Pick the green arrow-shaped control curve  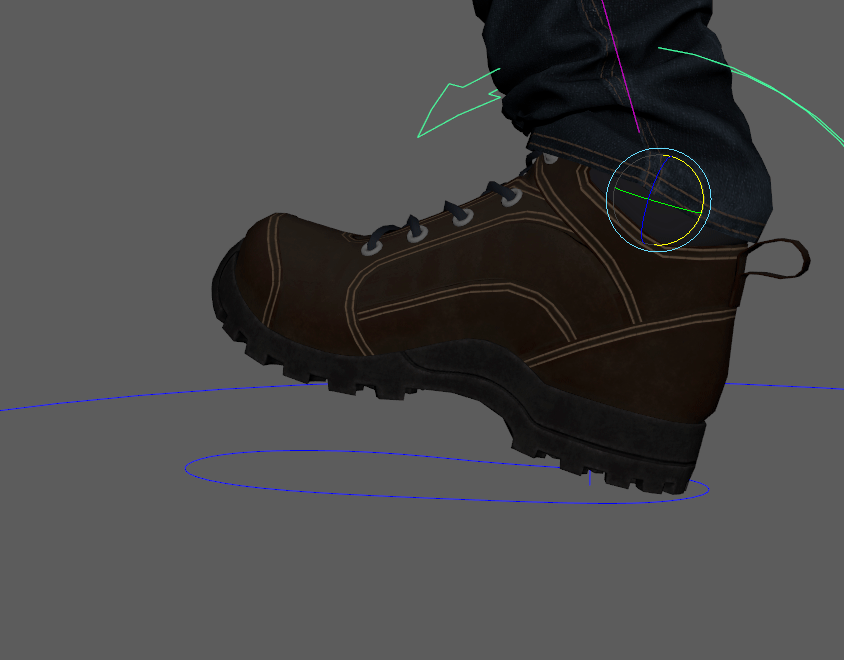pos(440,110)
